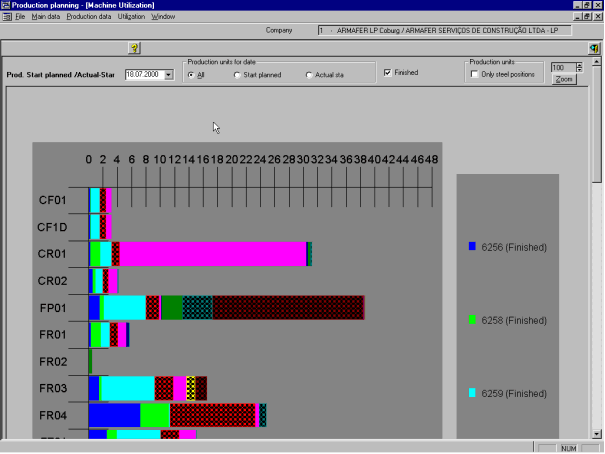Select the All radio button

(x=191, y=75)
